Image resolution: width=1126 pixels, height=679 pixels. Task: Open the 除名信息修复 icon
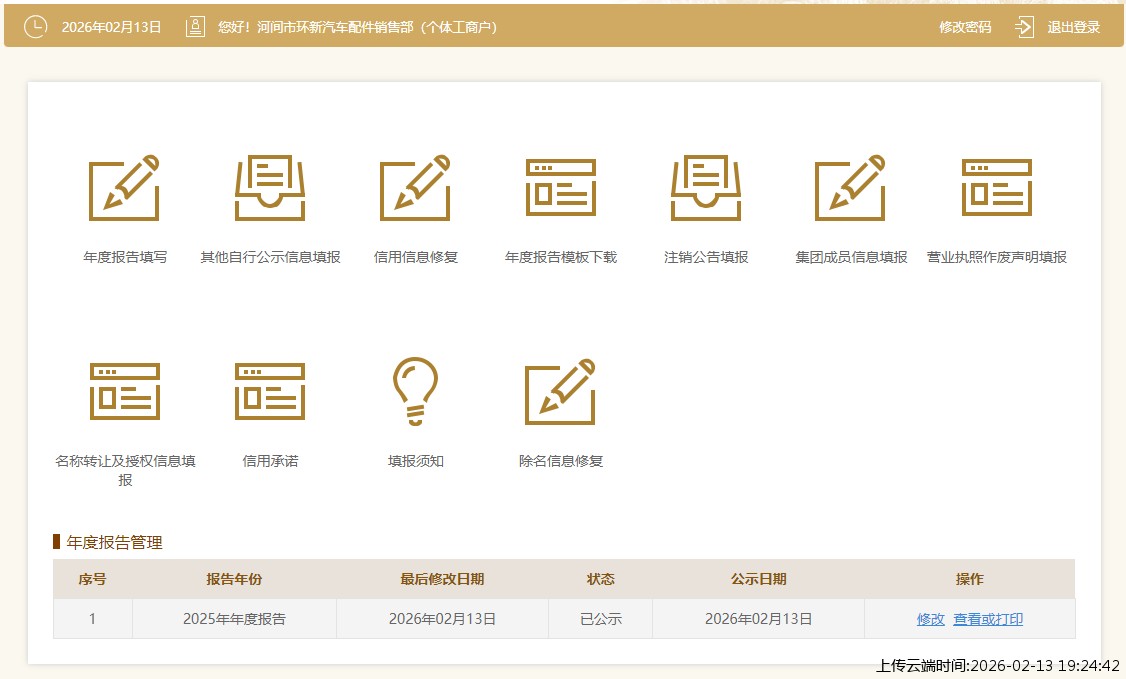561,392
